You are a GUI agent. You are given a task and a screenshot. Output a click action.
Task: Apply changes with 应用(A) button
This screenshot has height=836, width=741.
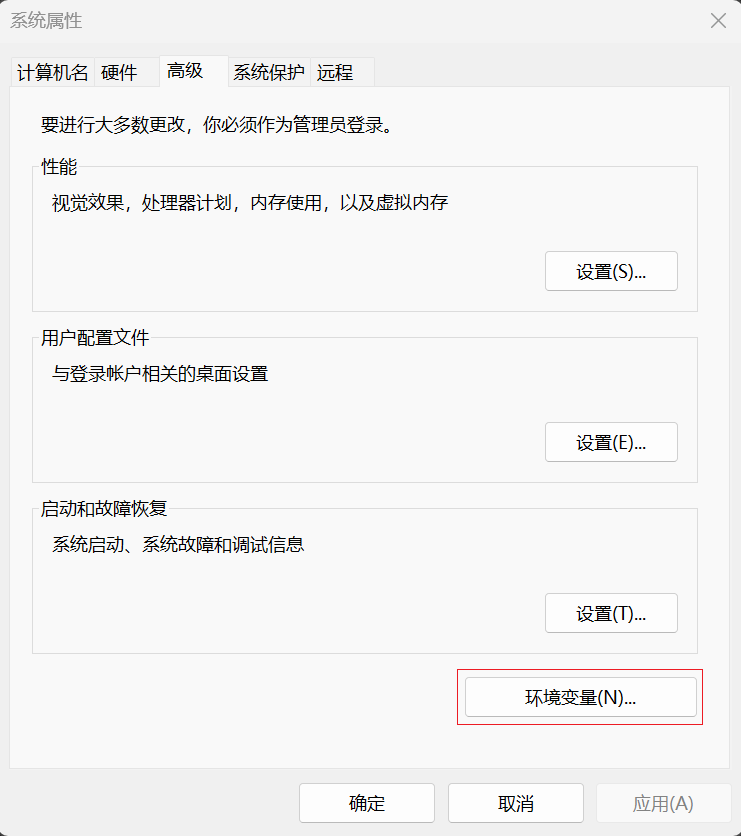coord(662,802)
